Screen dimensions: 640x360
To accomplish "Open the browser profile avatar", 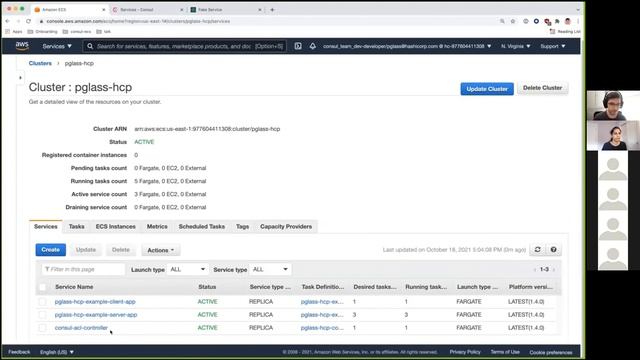I will [x=568, y=21].
